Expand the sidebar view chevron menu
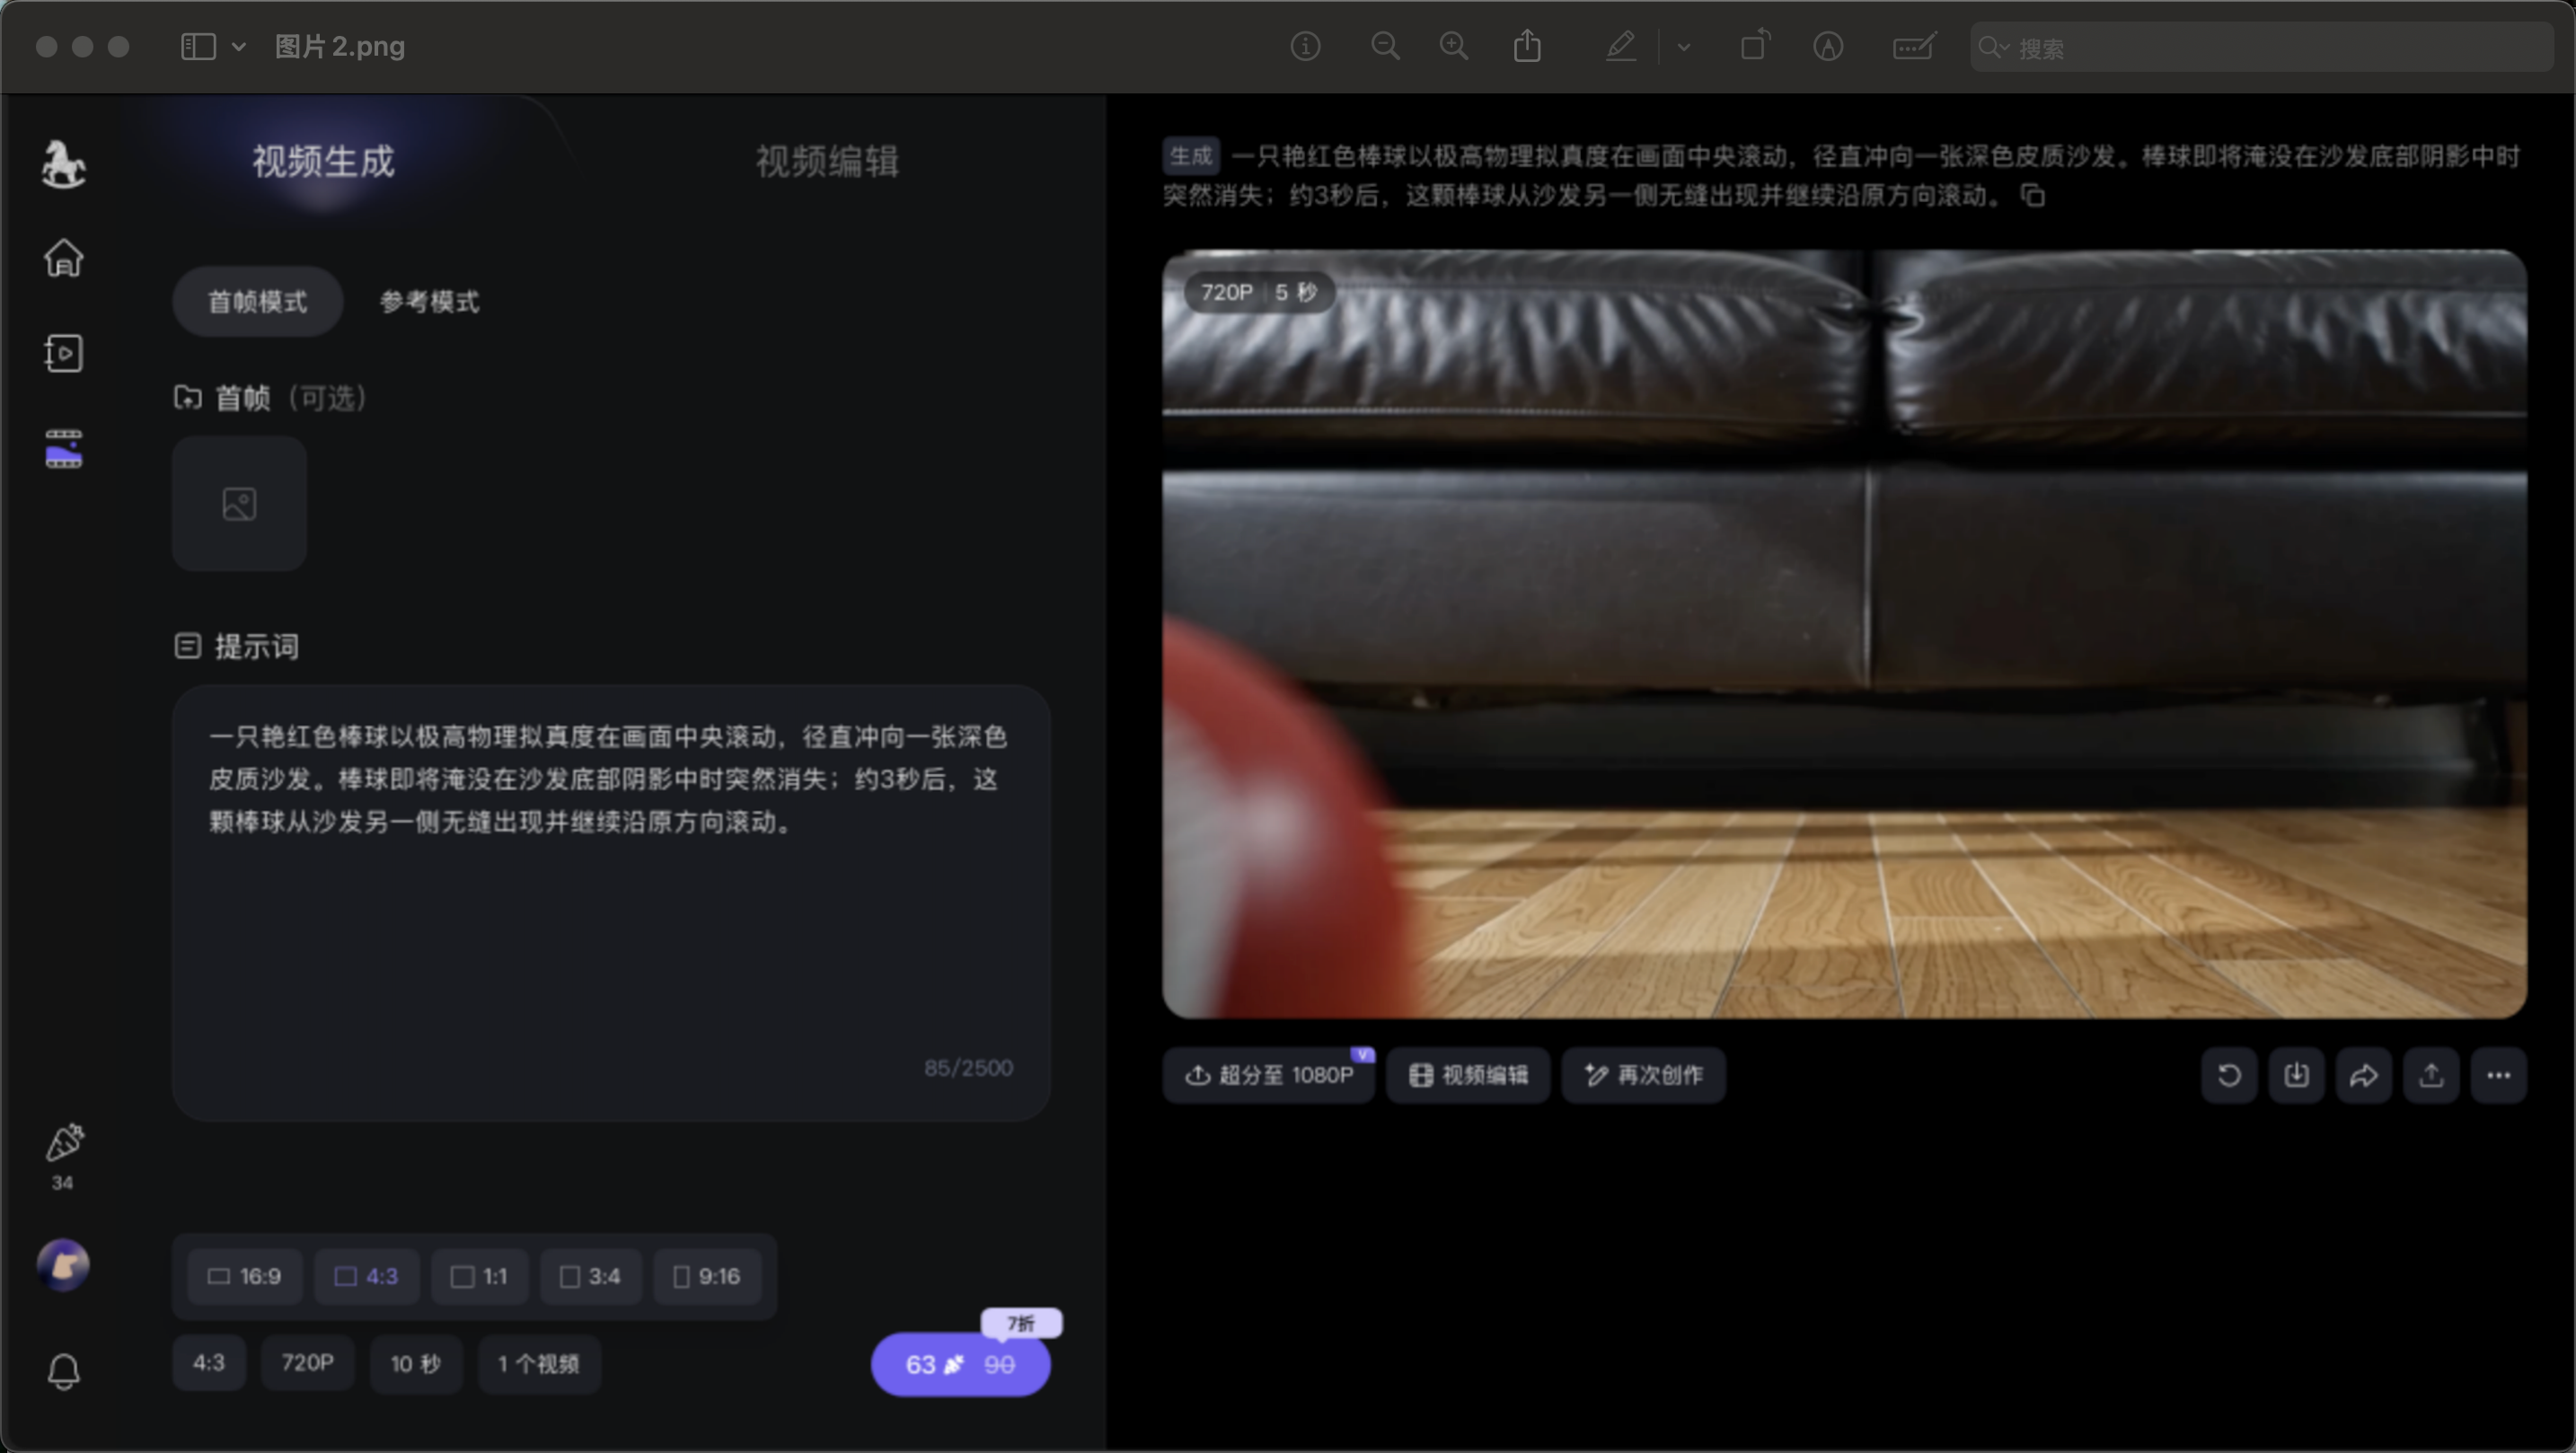Viewport: 2576px width, 1453px height. point(239,46)
